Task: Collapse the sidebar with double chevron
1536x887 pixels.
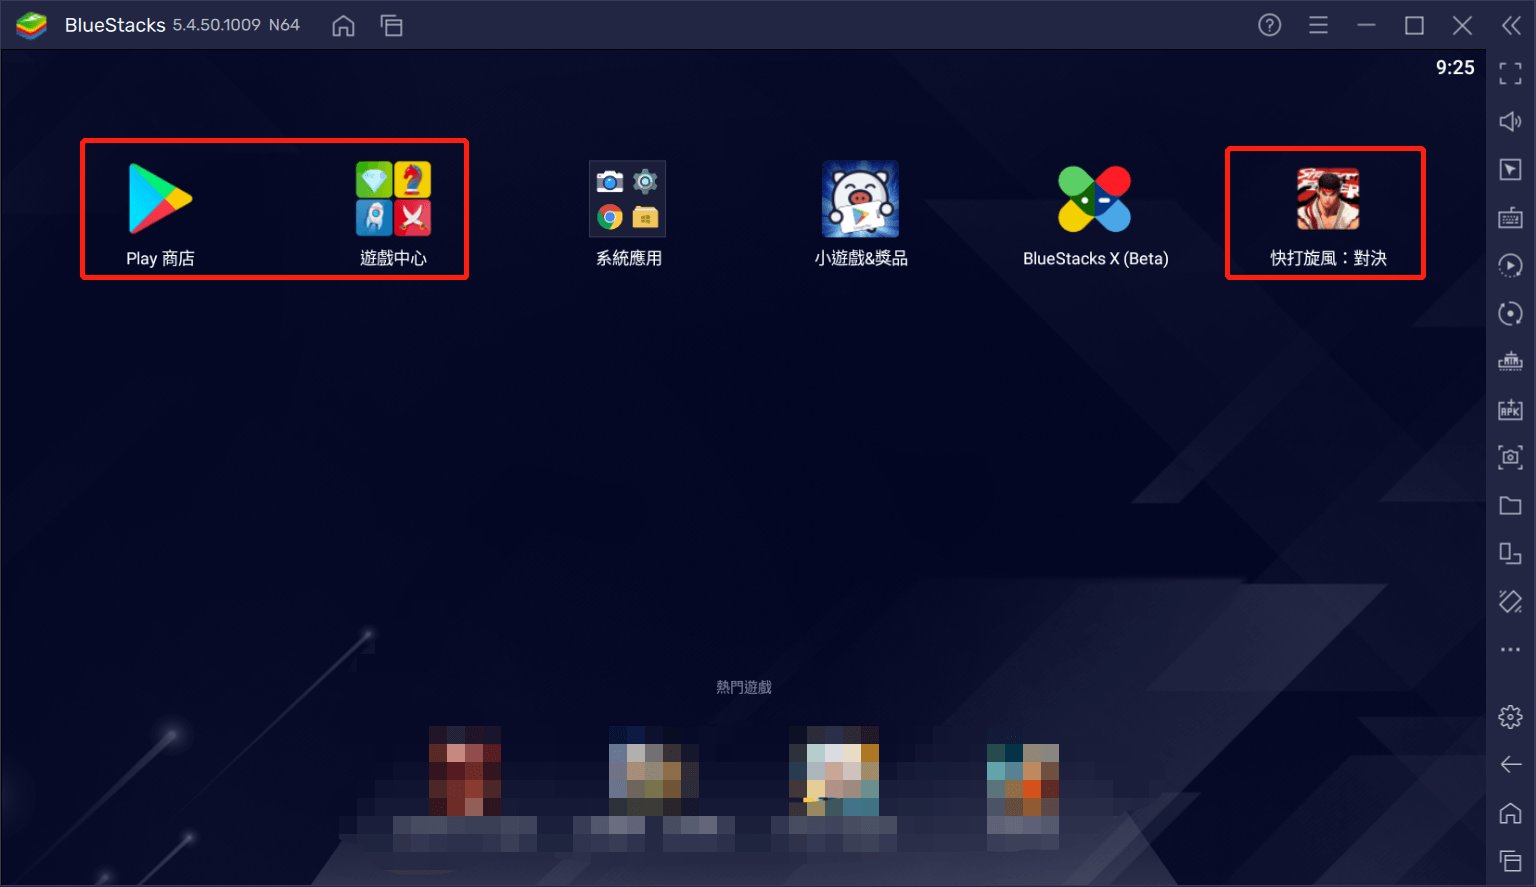Action: pos(1511,26)
